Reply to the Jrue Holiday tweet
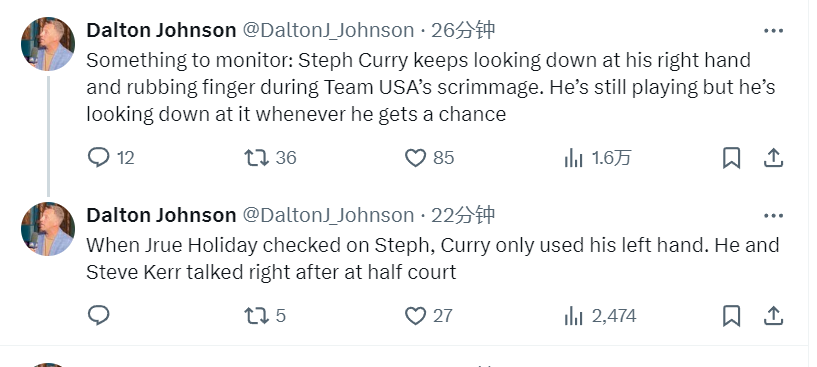817x367 pixels. pyautogui.click(x=98, y=315)
